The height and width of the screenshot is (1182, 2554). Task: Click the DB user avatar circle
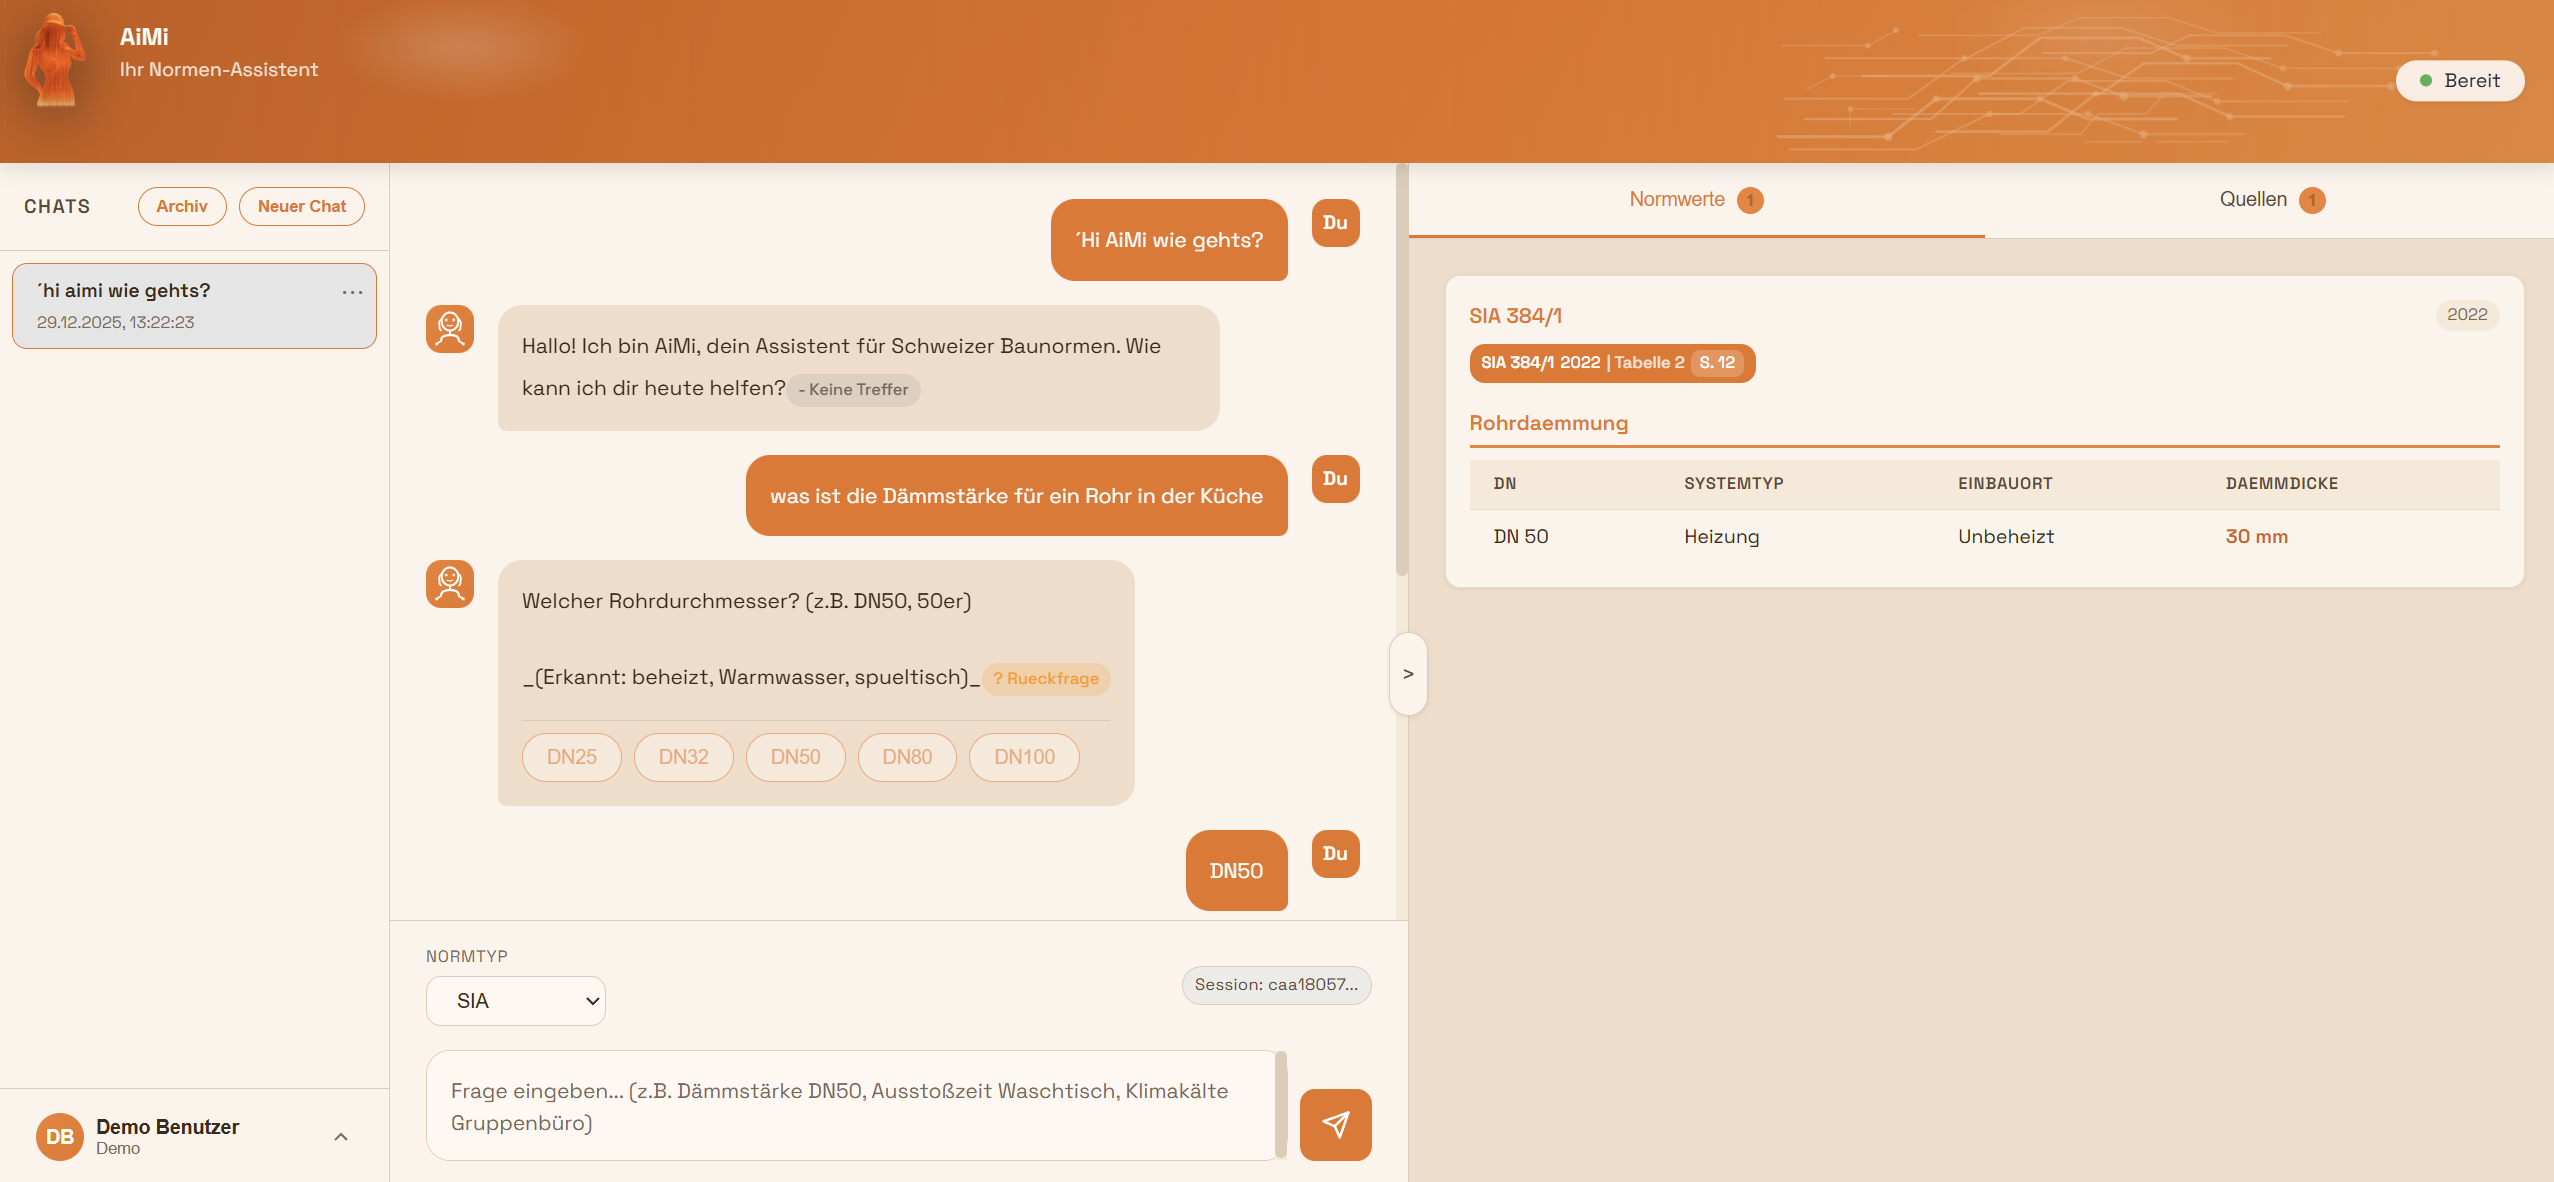[x=59, y=1136]
